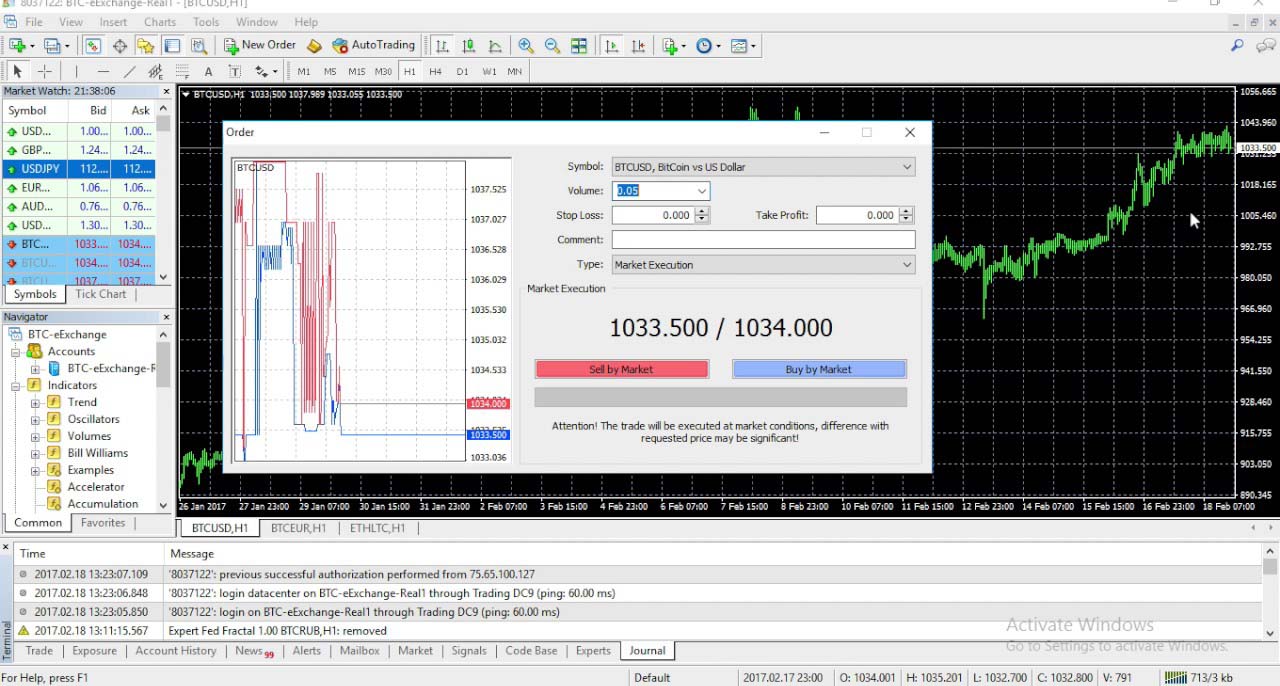
Task: Open the Charts menu
Action: [x=160, y=22]
